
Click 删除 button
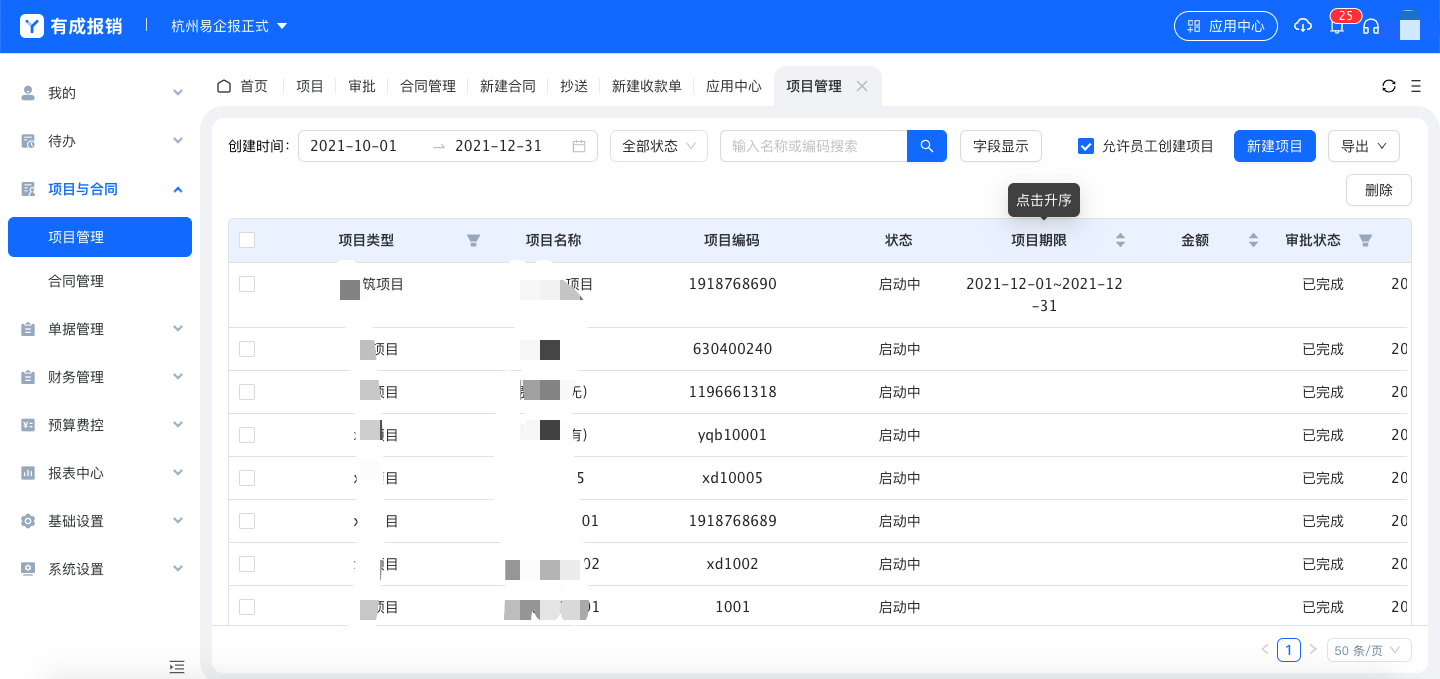pos(1379,190)
